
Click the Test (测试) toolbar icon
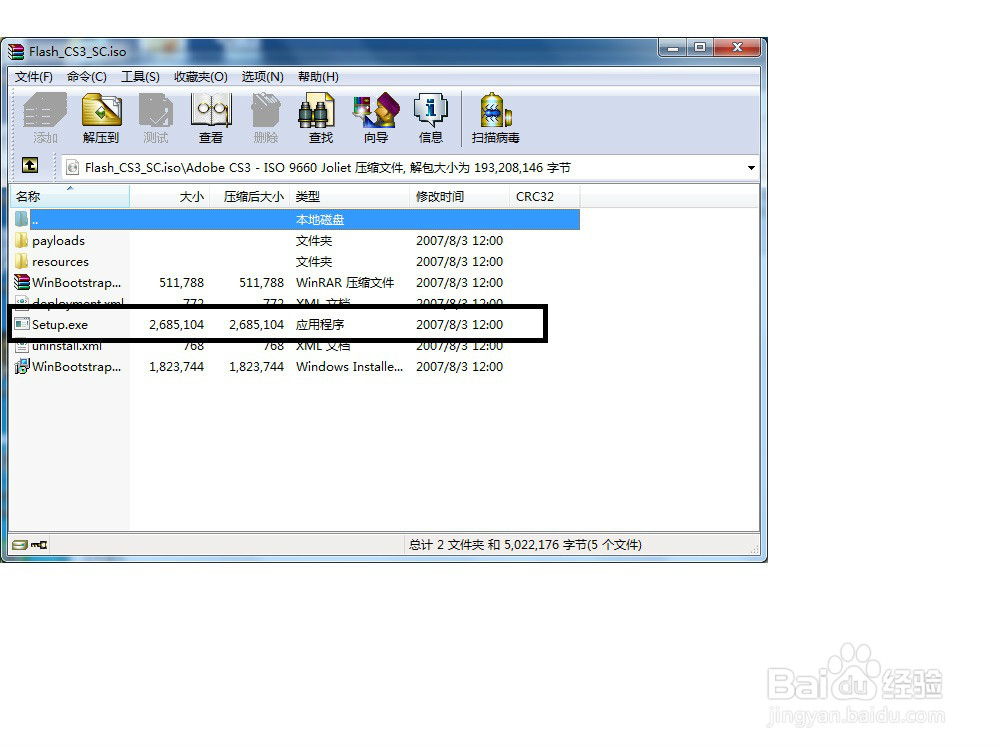[156, 118]
